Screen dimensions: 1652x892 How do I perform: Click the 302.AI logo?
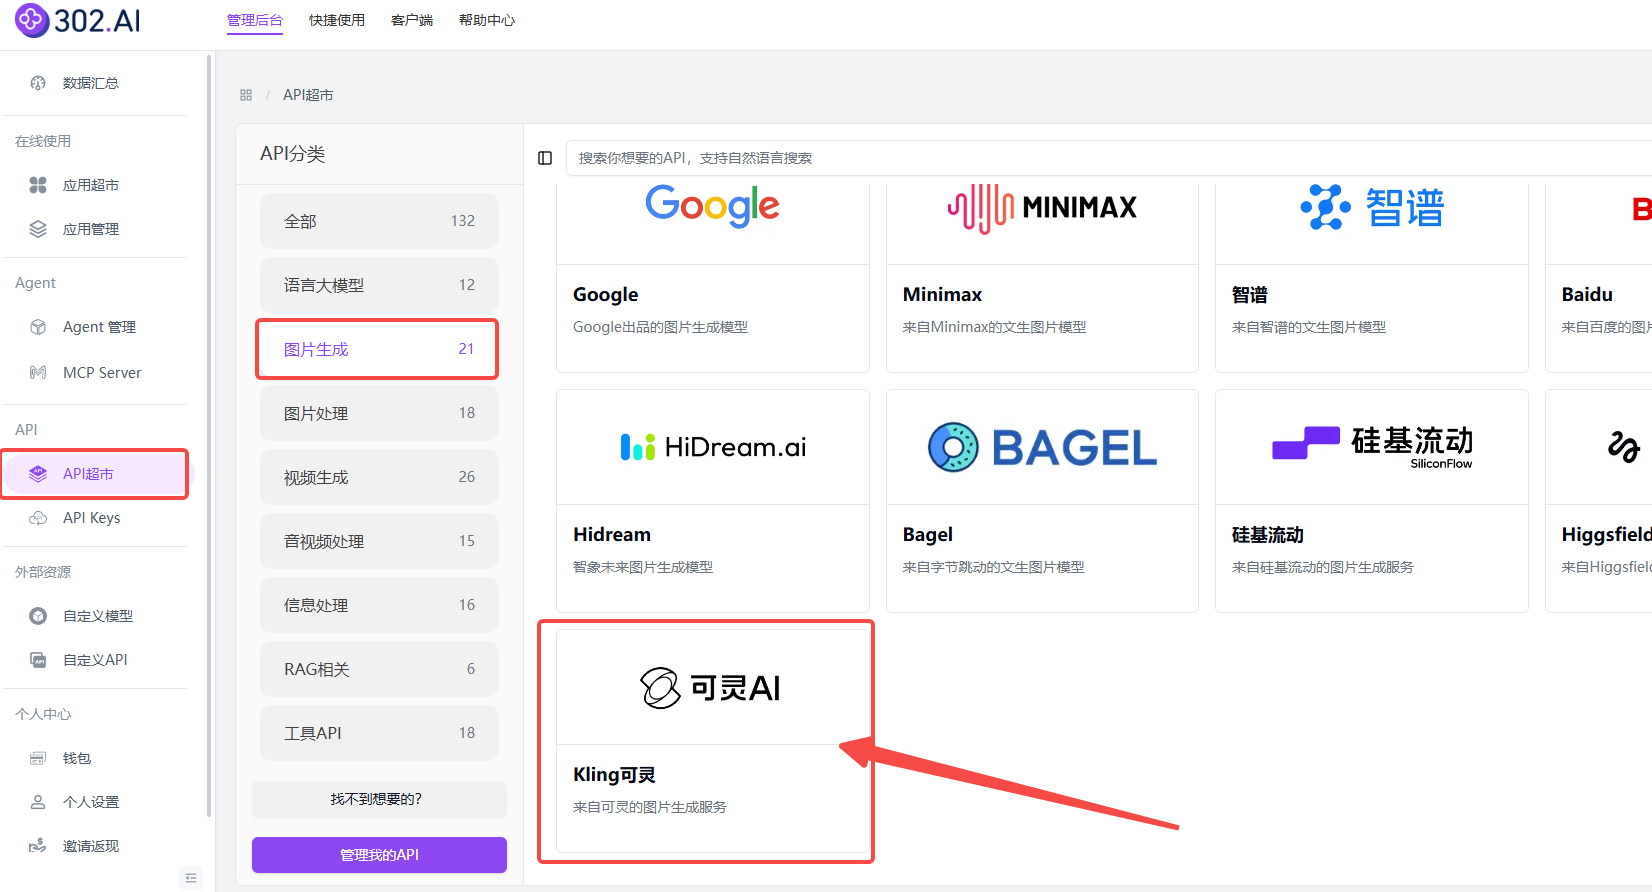pyautogui.click(x=78, y=20)
